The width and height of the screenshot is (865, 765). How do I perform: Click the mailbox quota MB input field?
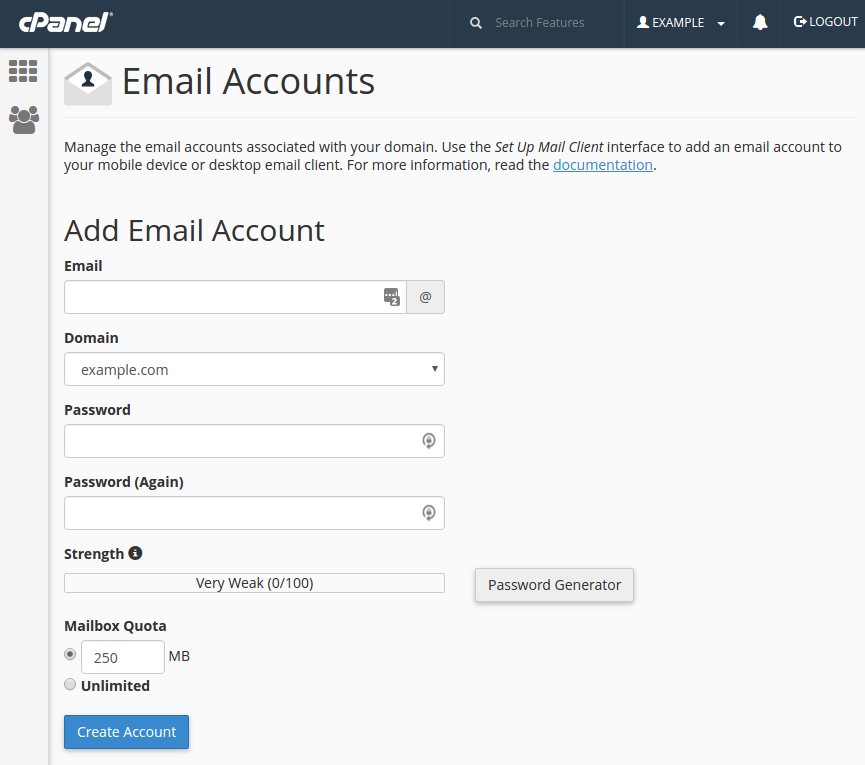click(122, 657)
